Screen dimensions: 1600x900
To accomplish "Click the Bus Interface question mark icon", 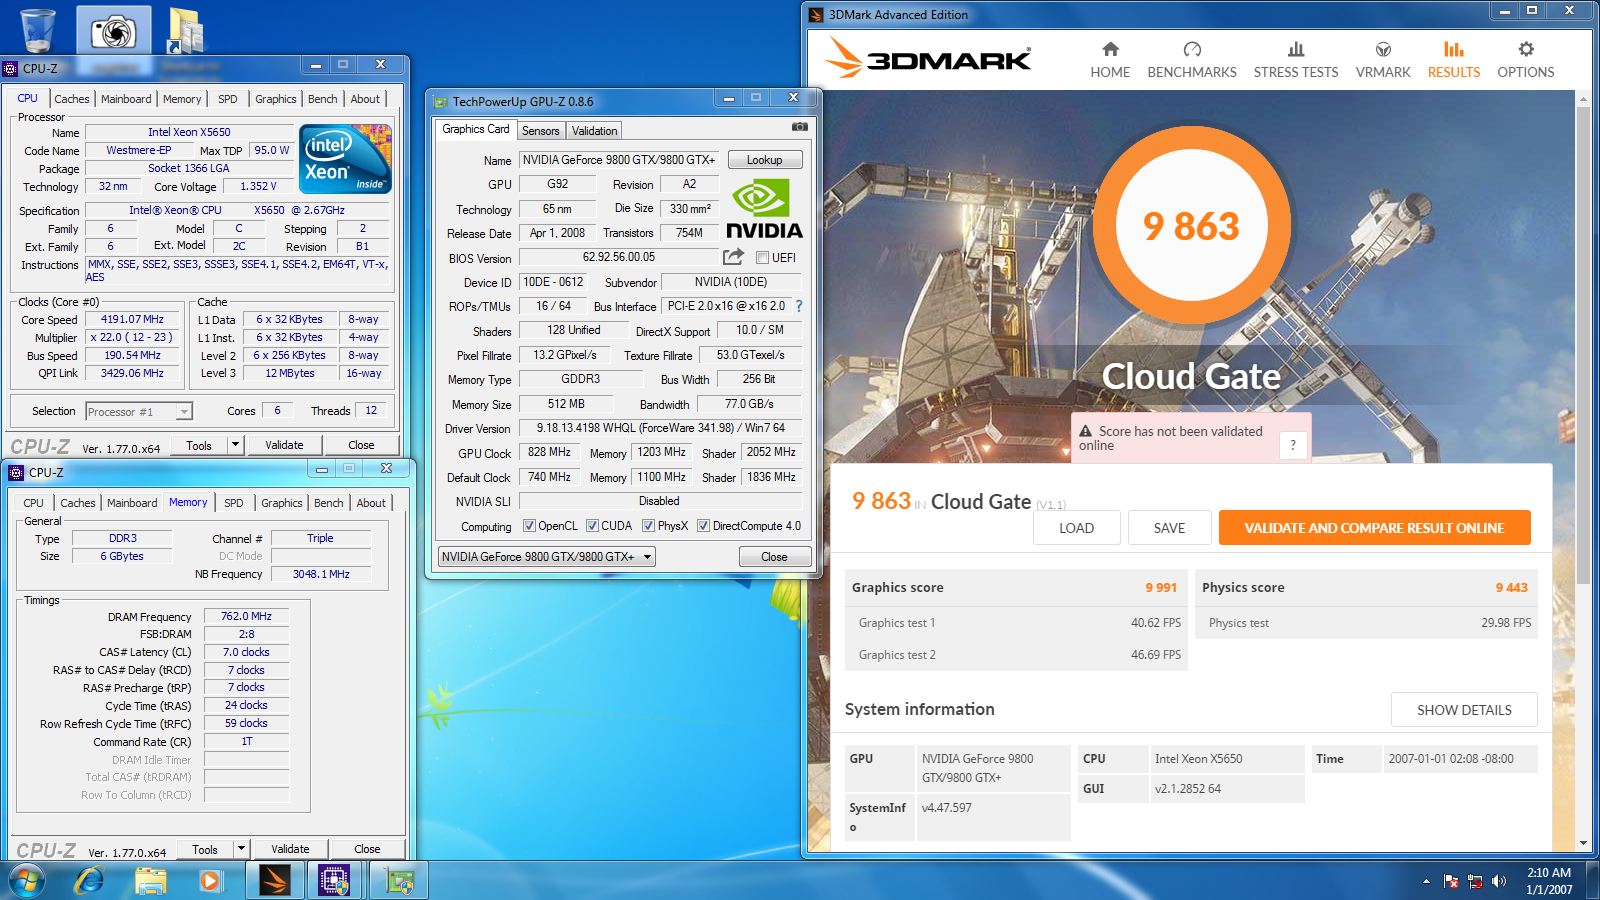I will (798, 306).
